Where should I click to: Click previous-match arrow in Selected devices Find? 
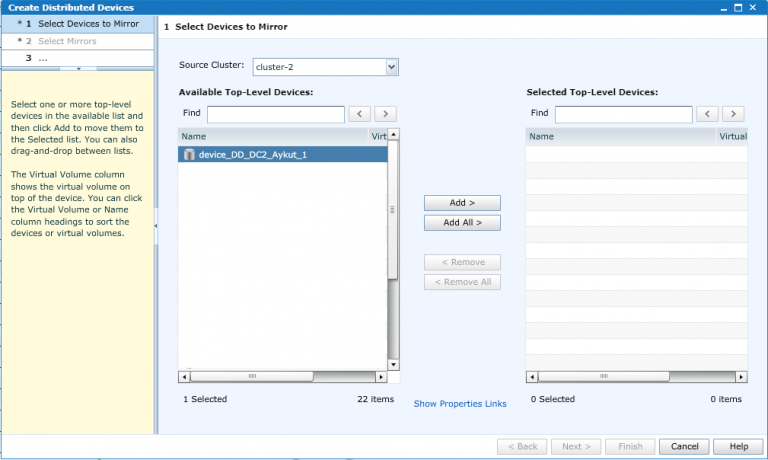[708, 114]
